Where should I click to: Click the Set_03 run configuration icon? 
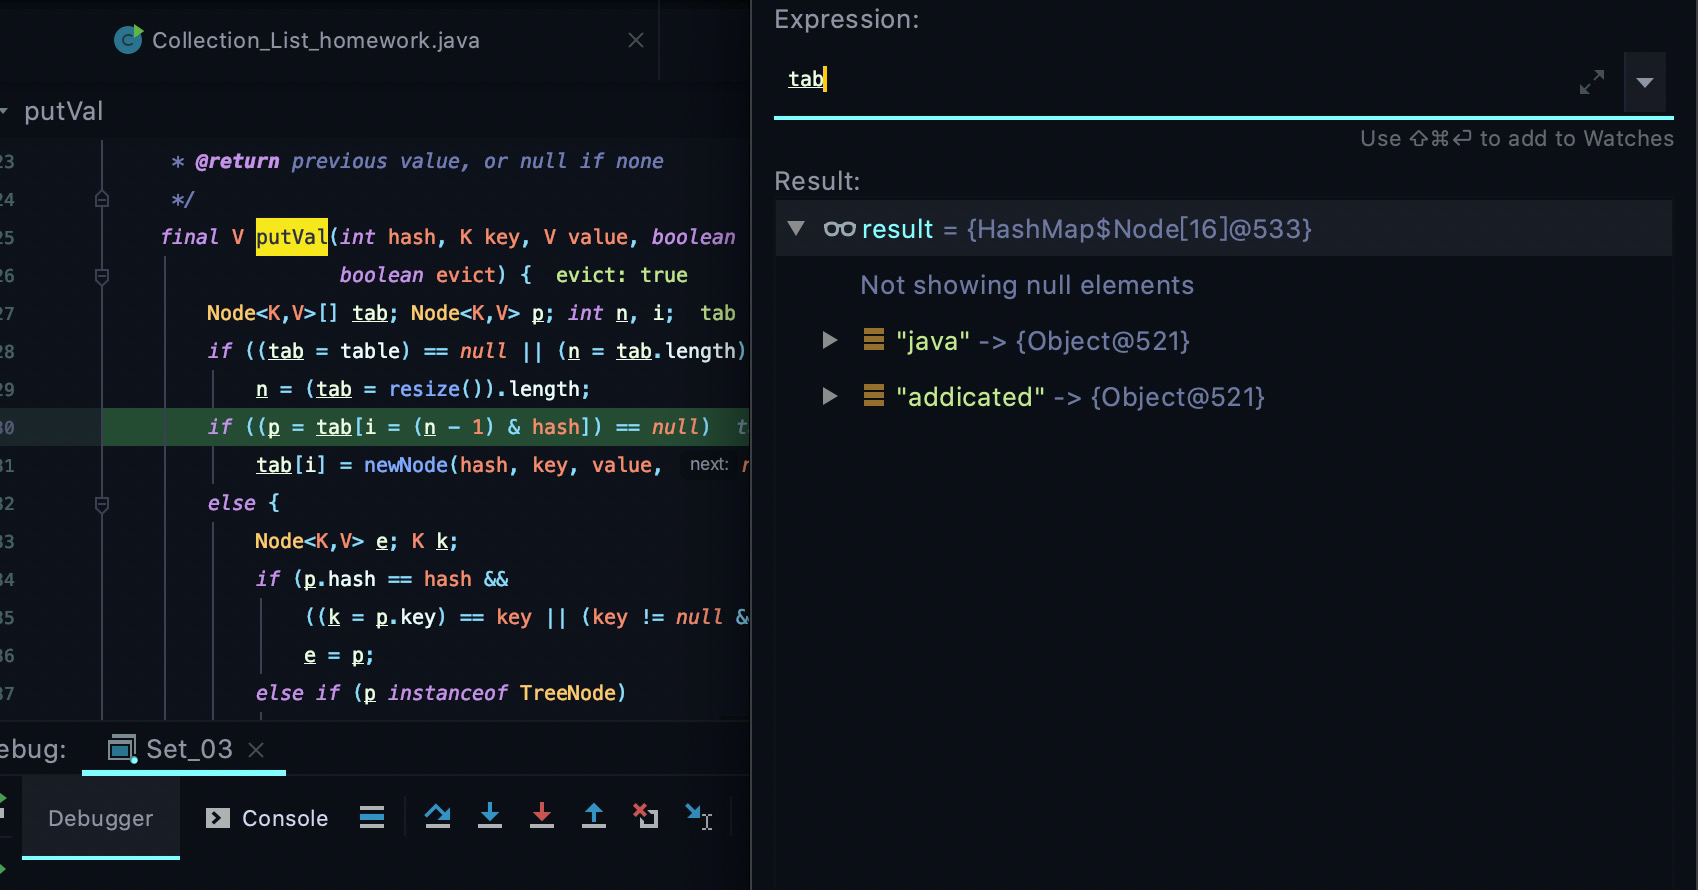coord(122,748)
